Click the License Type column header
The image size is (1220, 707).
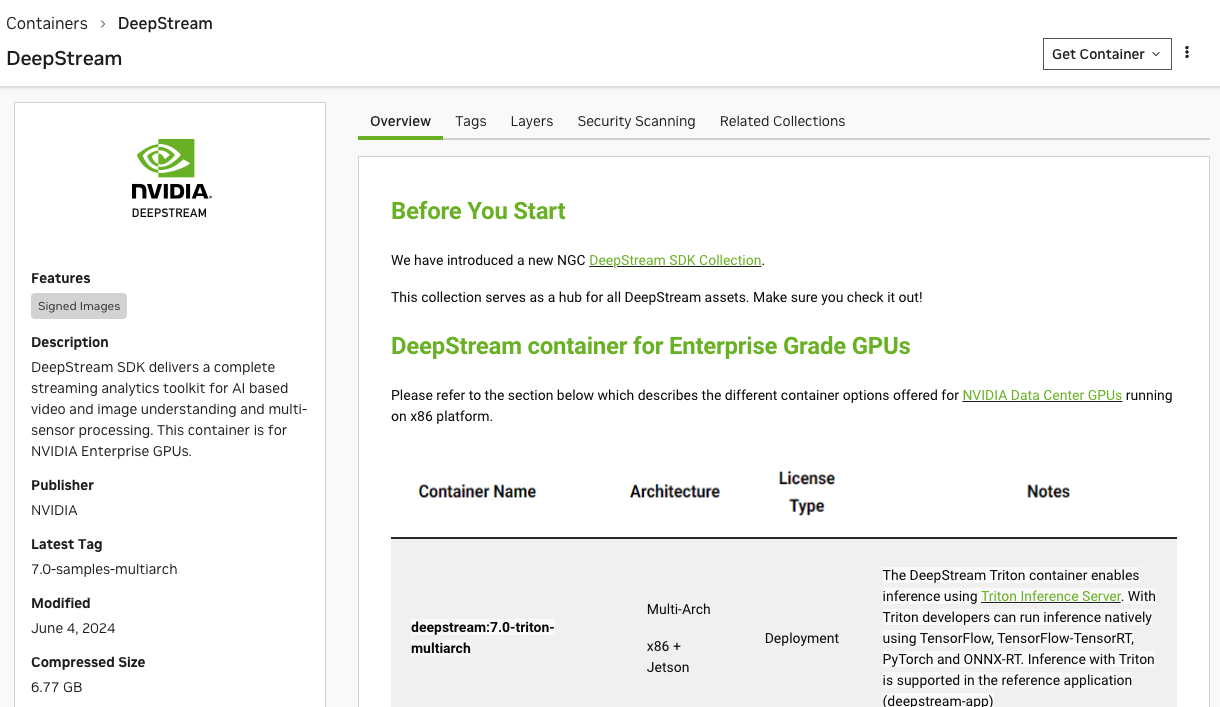pos(807,492)
